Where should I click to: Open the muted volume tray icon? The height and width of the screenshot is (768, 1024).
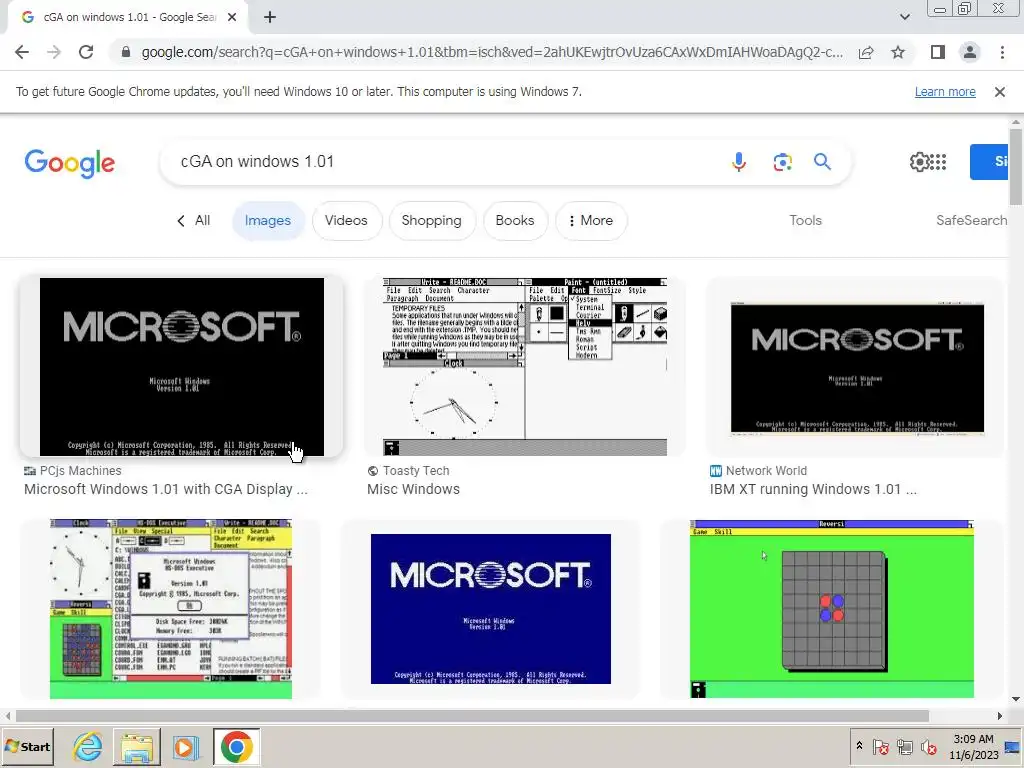point(928,746)
